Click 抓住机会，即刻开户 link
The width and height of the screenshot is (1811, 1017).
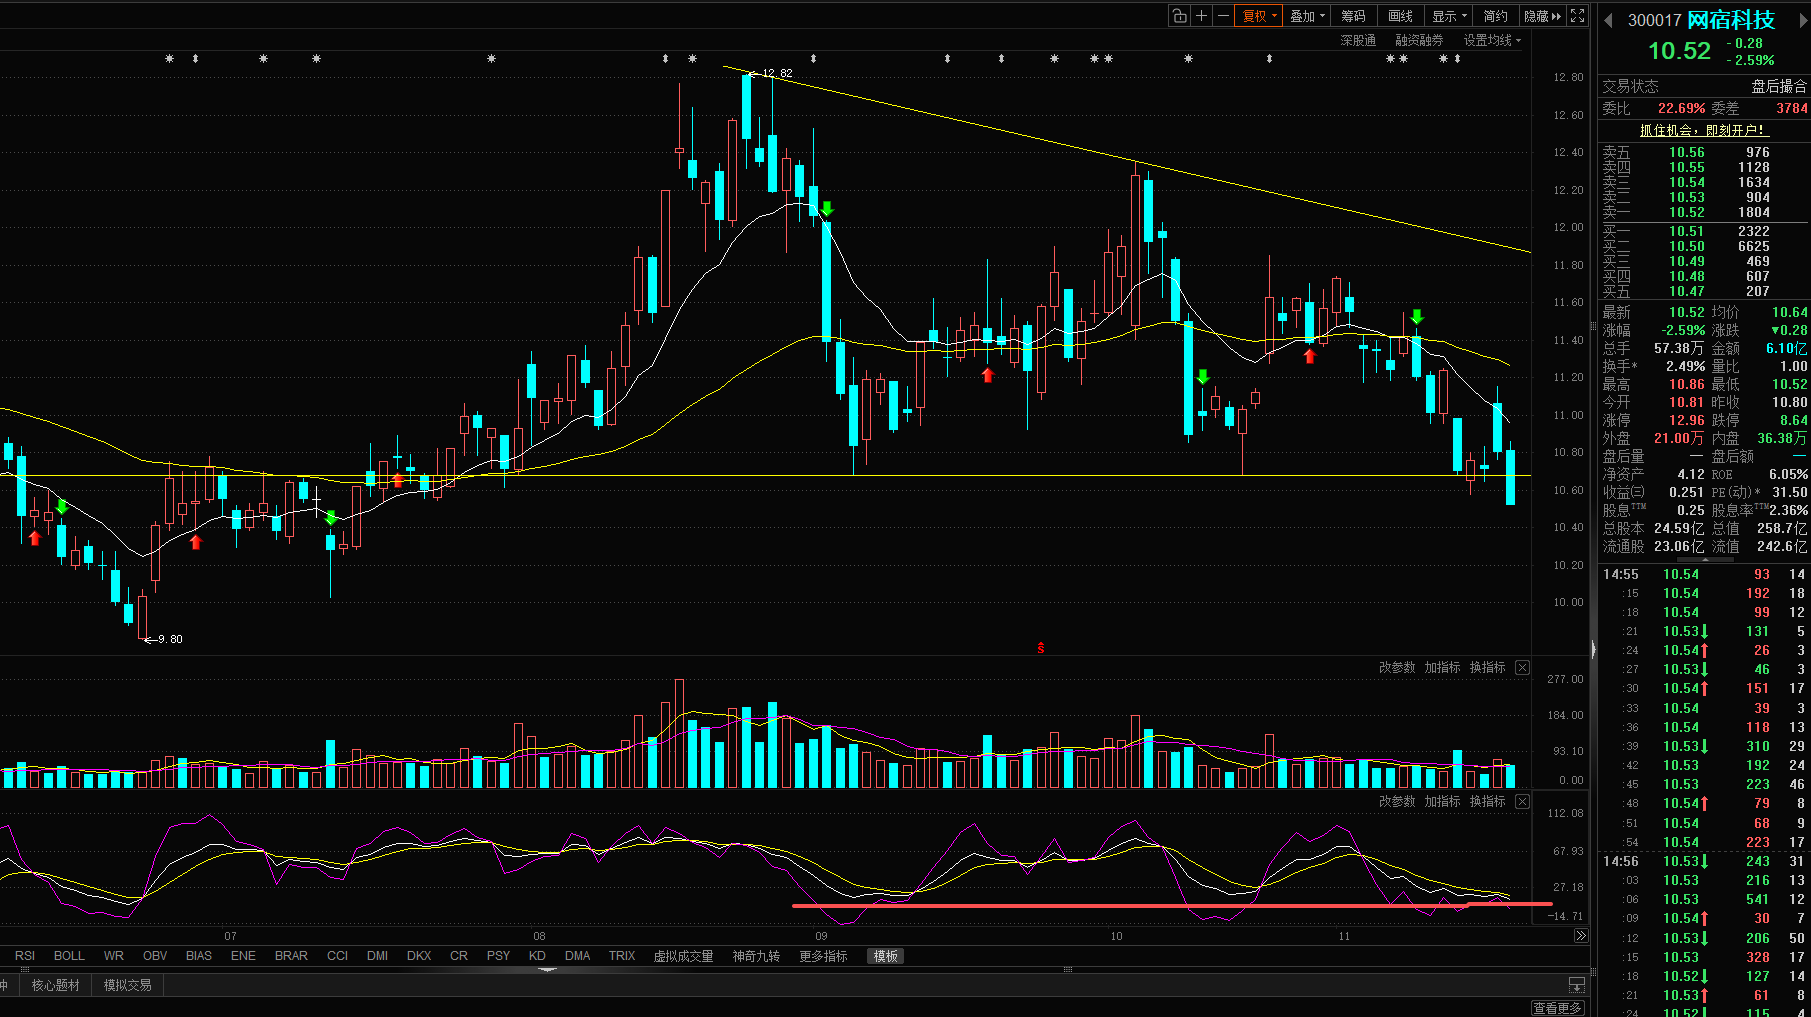tap(1704, 130)
